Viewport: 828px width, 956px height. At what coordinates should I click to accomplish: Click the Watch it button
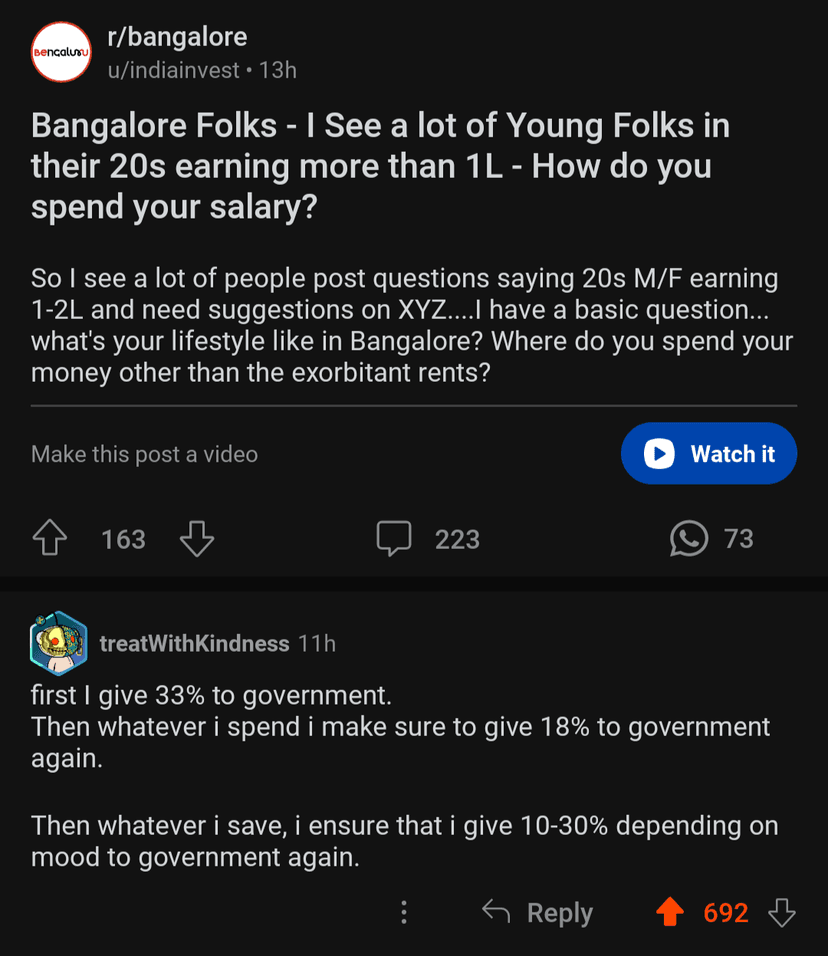(708, 454)
